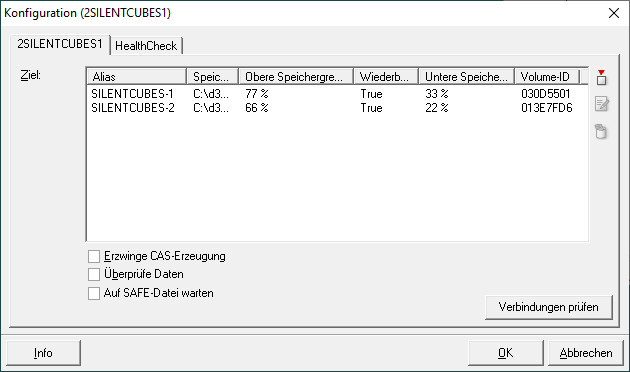Click the Untere Speiche... column header
This screenshot has height=372, width=630.
pyautogui.click(x=466, y=76)
